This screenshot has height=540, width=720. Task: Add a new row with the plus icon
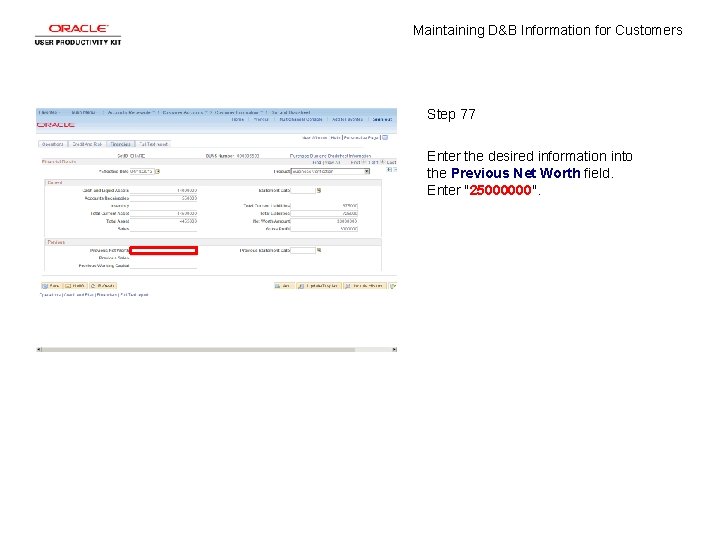click(389, 169)
